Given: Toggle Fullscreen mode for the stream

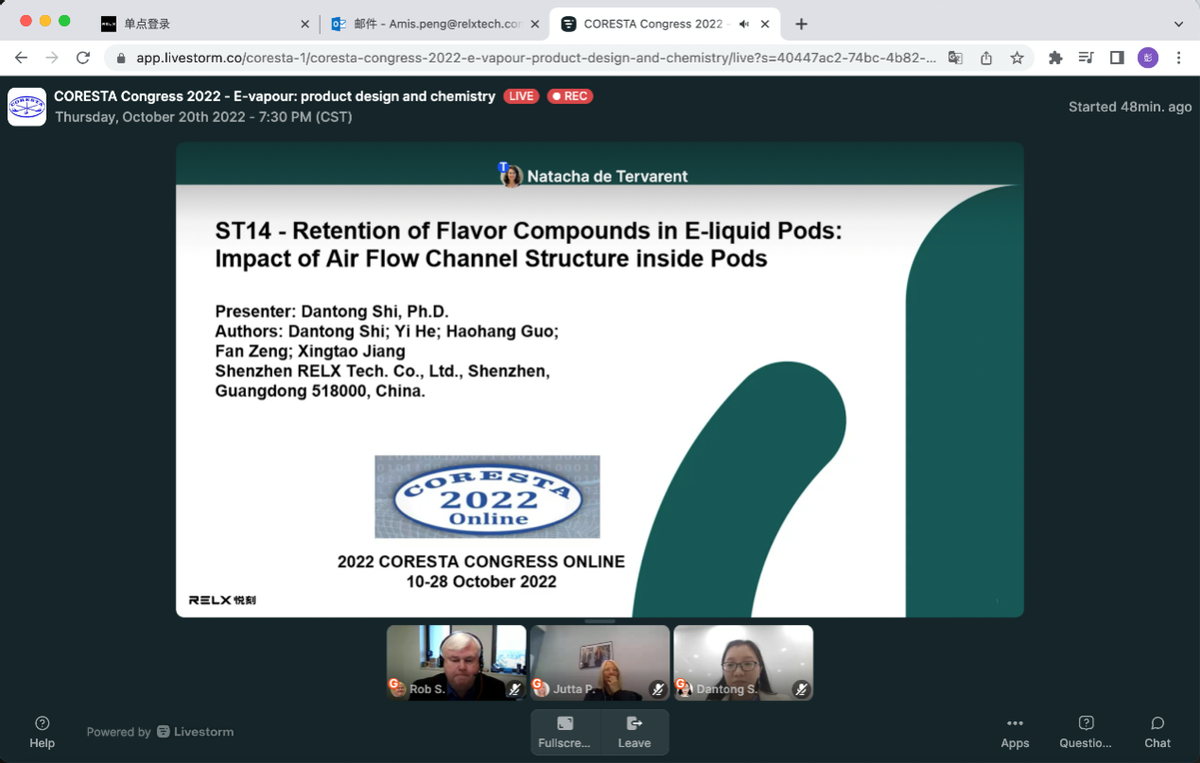Looking at the screenshot, I should [565, 732].
